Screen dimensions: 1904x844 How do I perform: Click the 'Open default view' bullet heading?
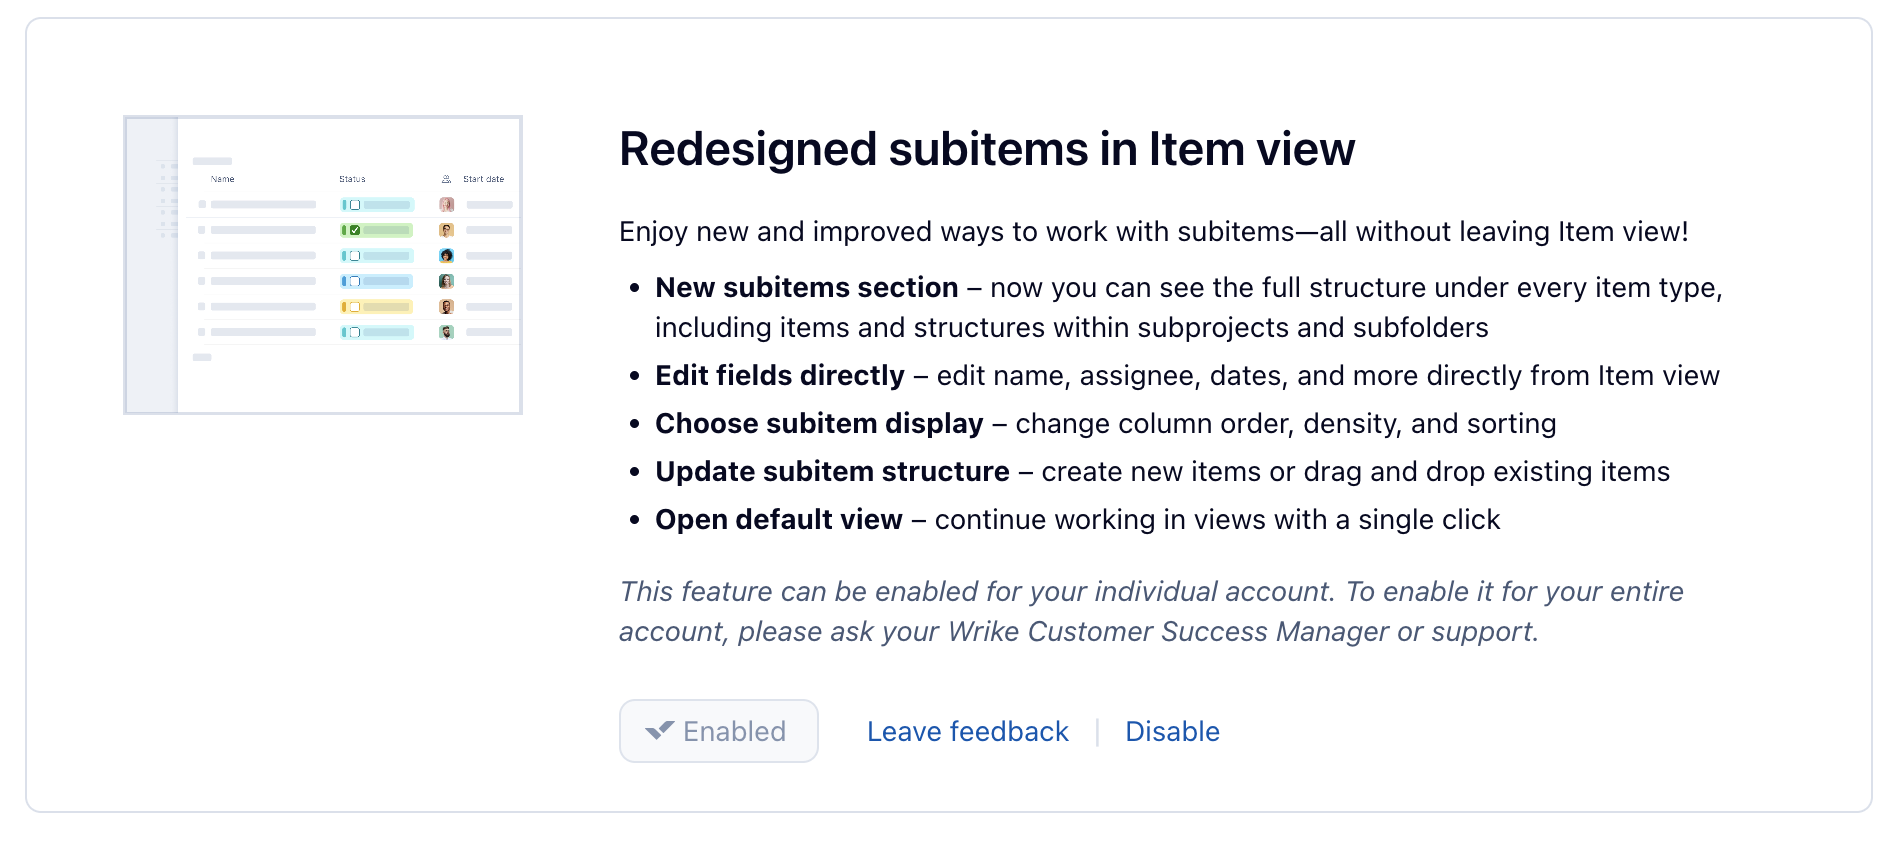778,520
